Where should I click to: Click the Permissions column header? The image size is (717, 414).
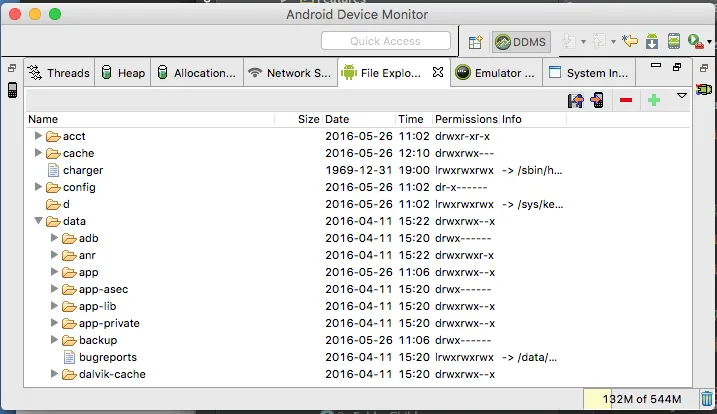click(x=466, y=119)
